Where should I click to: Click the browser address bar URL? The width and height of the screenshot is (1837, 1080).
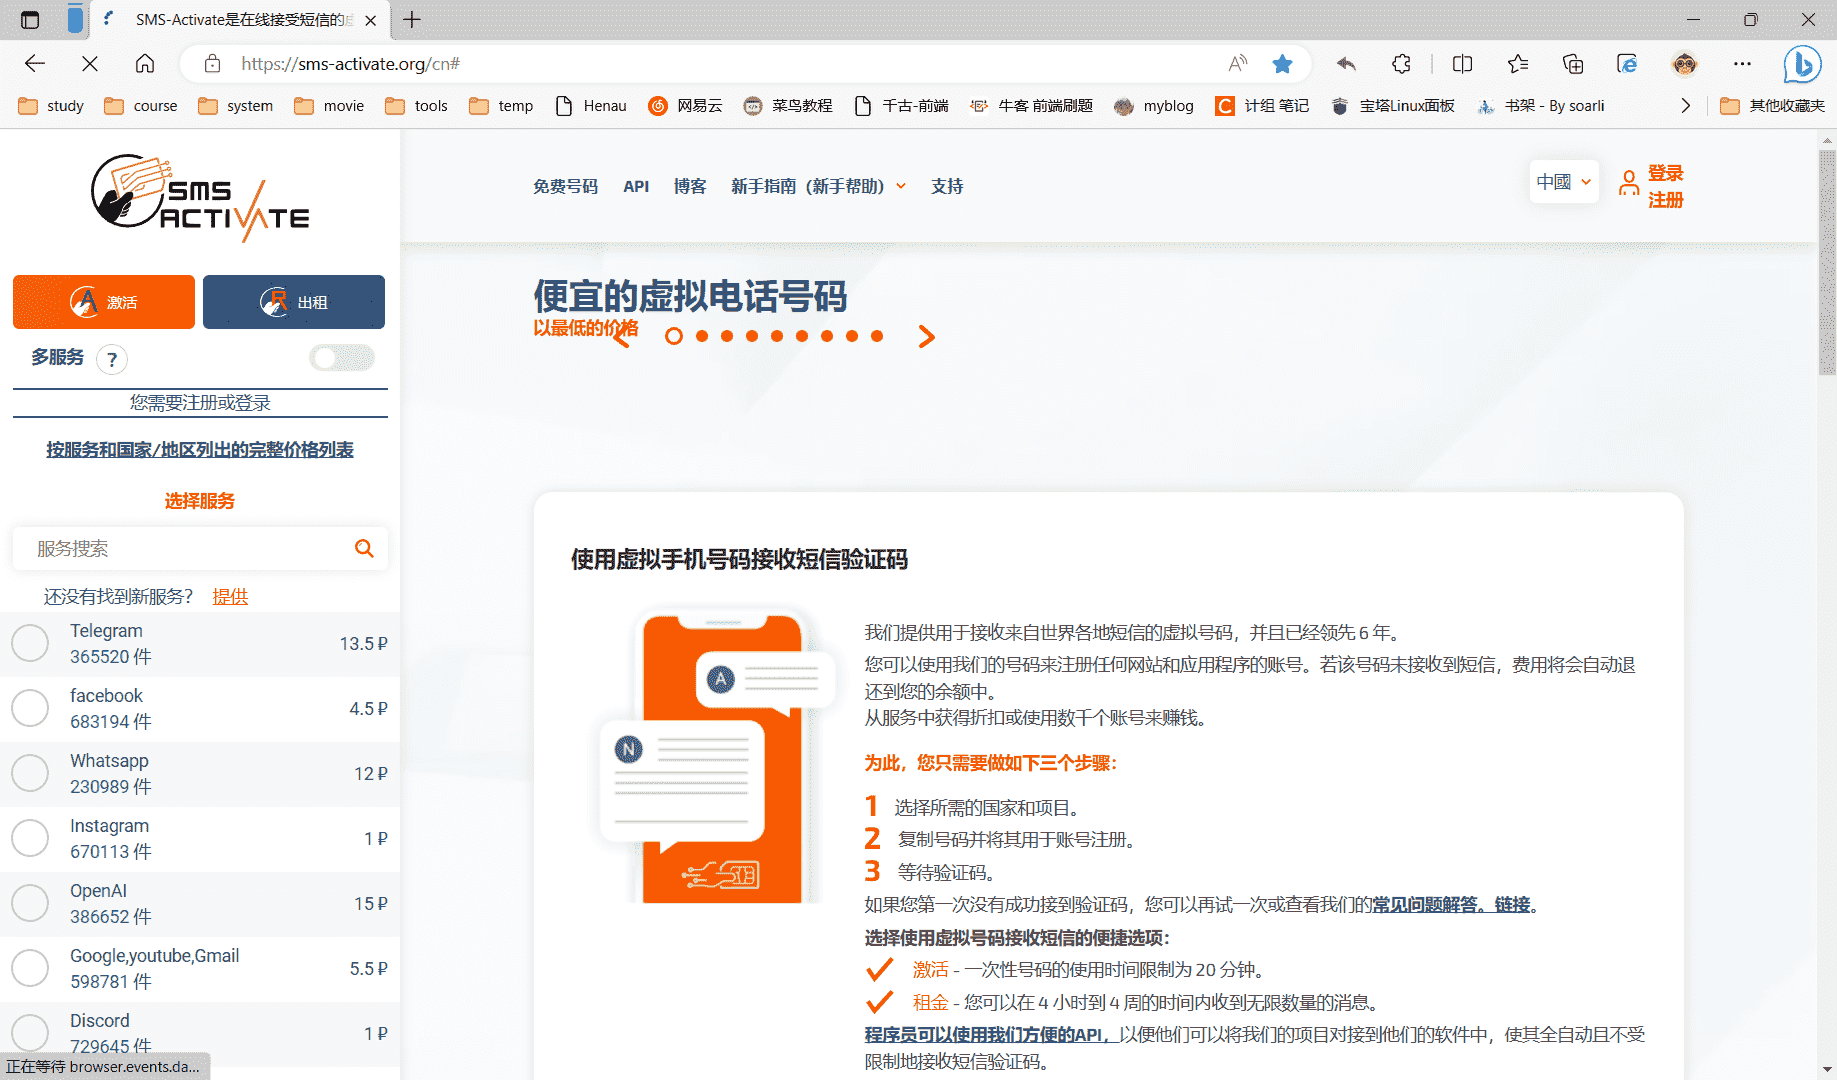pyautogui.click(x=350, y=64)
